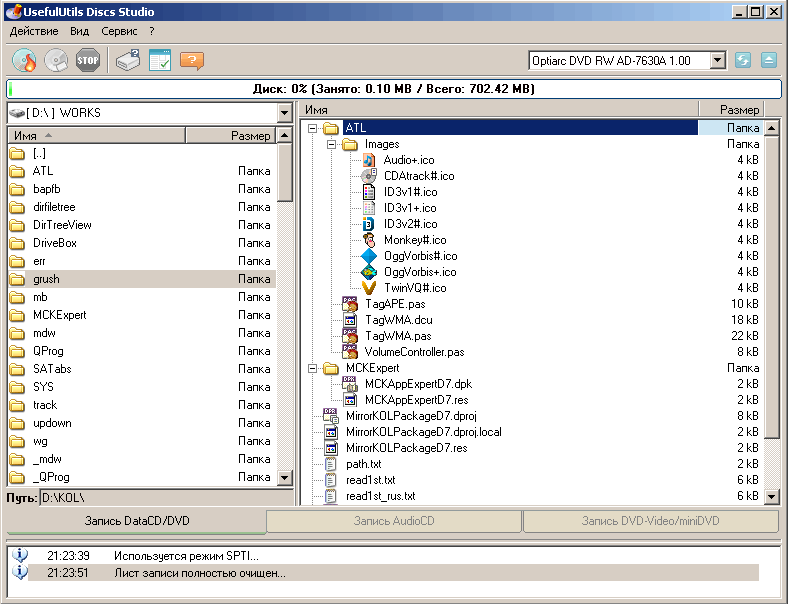Select the TagWMA.pas file in the tree
Screen dimensions: 788x604
tap(398, 336)
